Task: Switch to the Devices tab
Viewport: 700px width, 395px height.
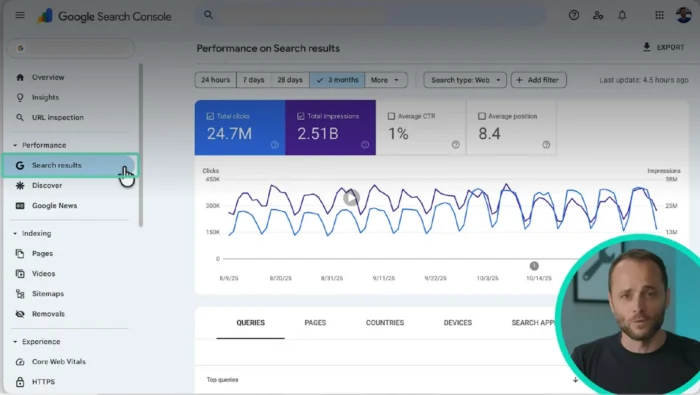Action: (458, 323)
